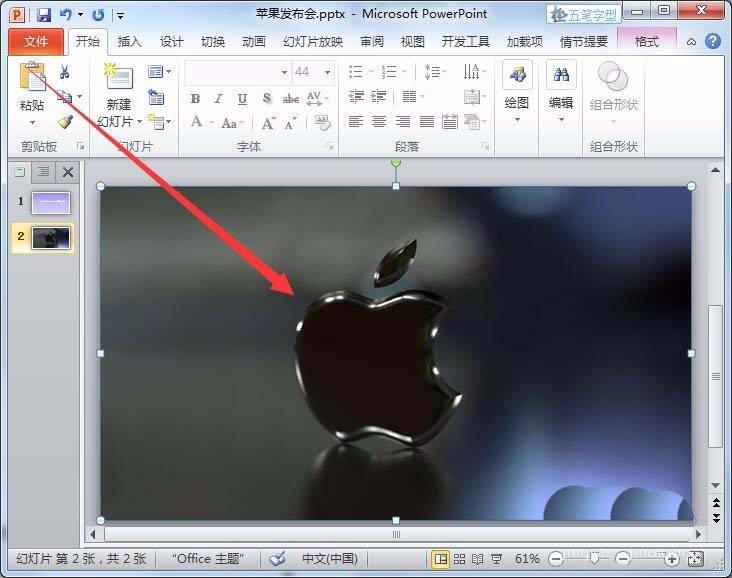Image resolution: width=732 pixels, height=578 pixels.
Task: Click 中文(中国) language in status bar
Action: (330, 558)
